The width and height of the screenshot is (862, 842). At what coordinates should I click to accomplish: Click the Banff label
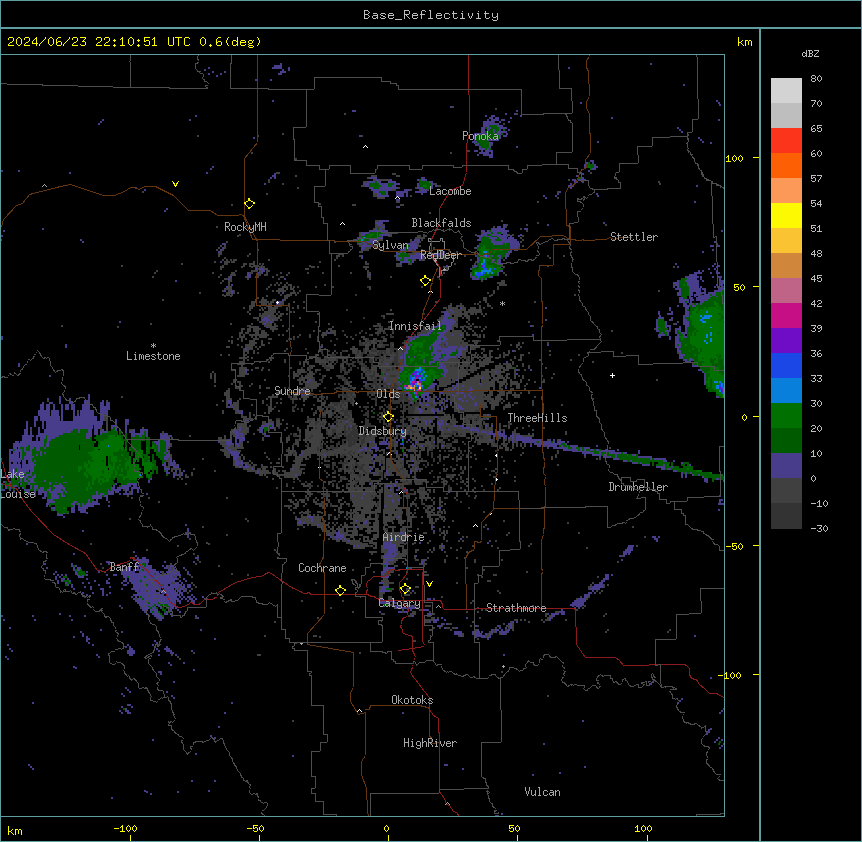coord(124,567)
